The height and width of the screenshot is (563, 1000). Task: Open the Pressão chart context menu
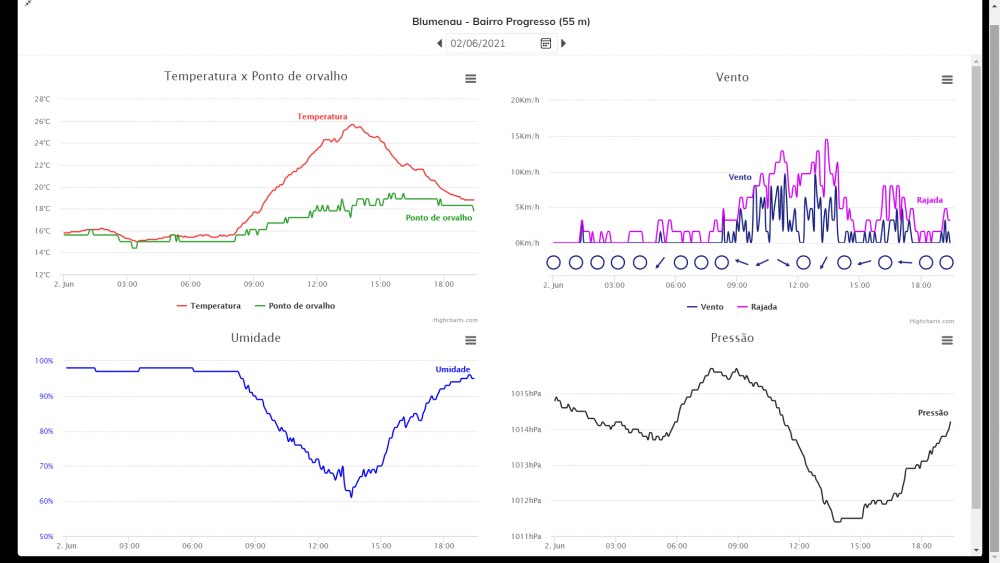click(x=947, y=340)
